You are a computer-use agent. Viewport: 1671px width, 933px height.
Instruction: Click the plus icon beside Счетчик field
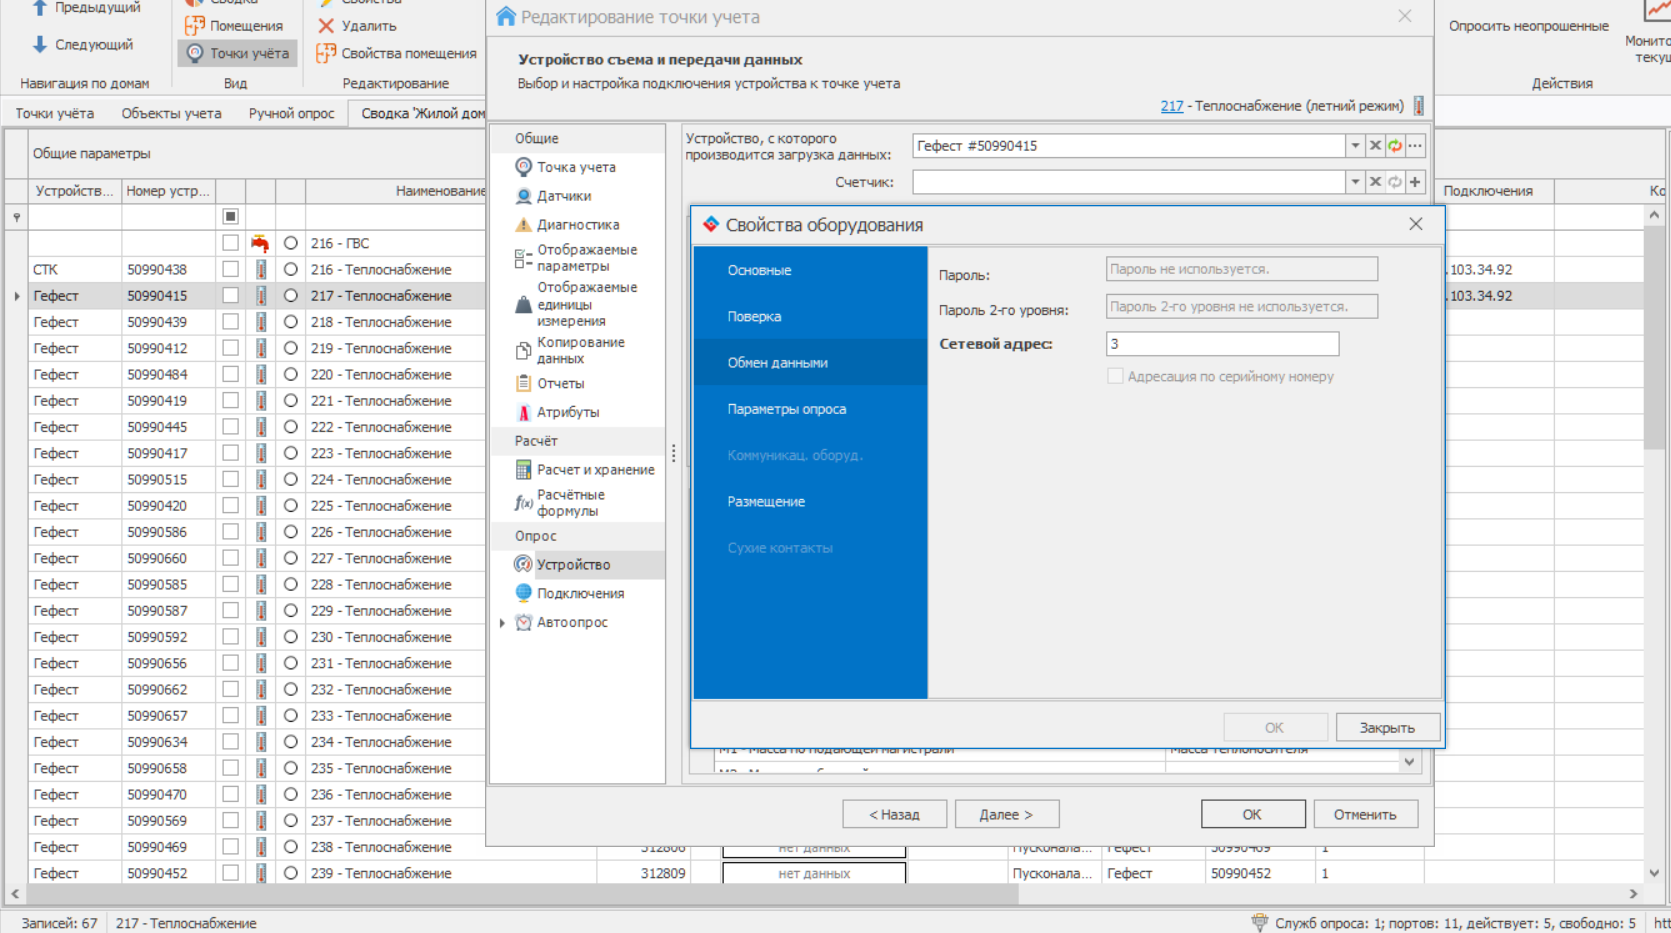pos(1415,182)
